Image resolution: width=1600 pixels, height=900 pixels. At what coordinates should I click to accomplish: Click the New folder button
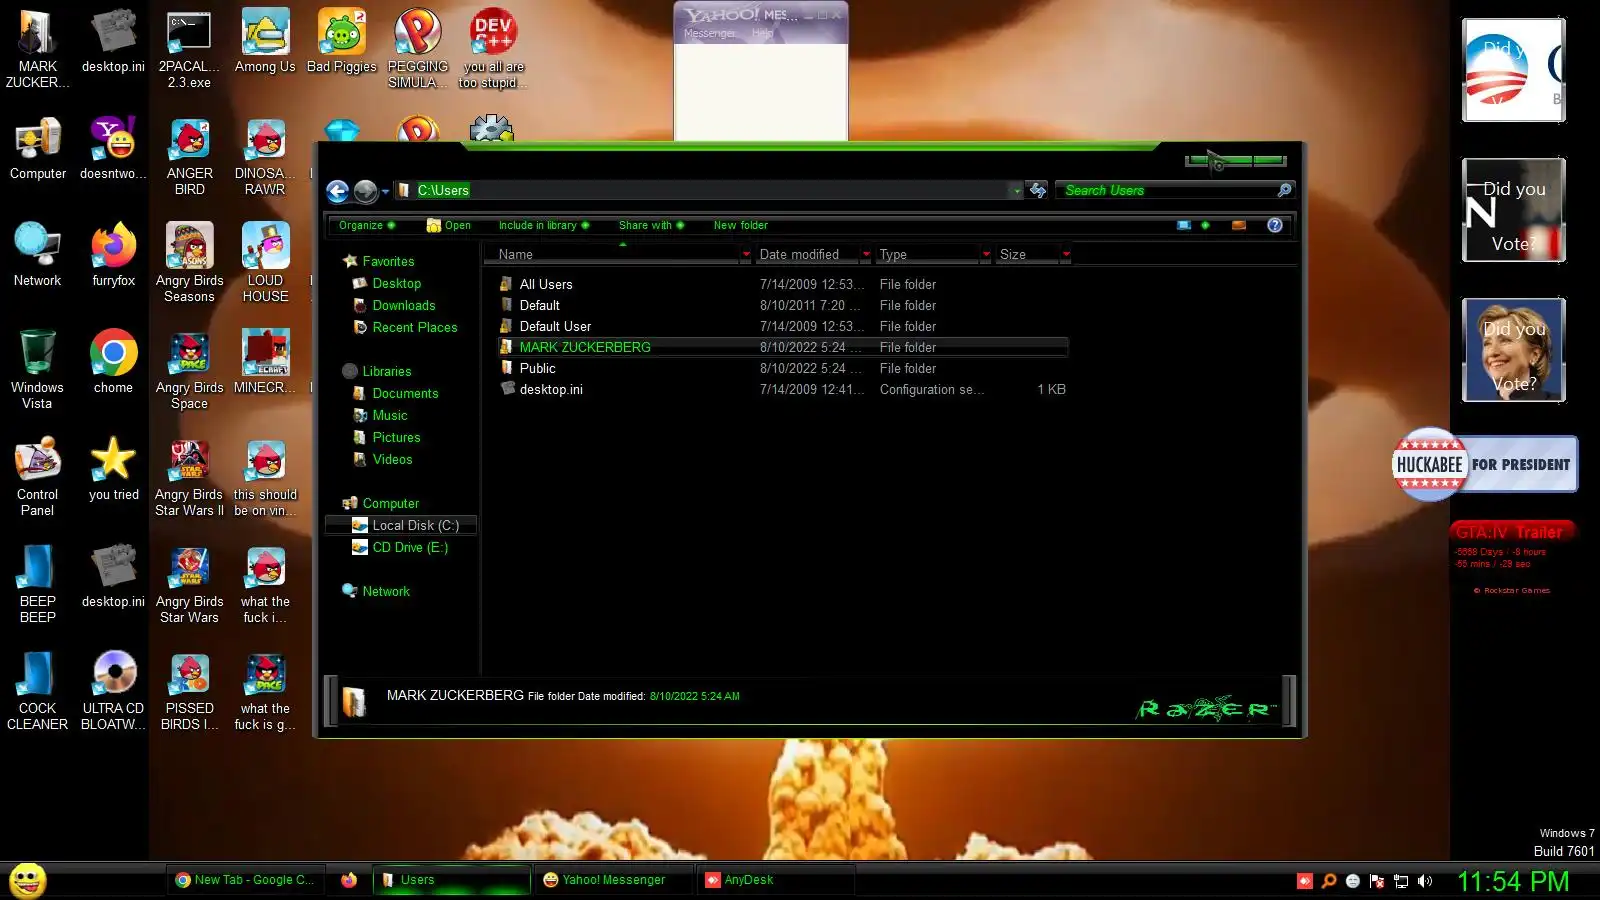coord(740,225)
